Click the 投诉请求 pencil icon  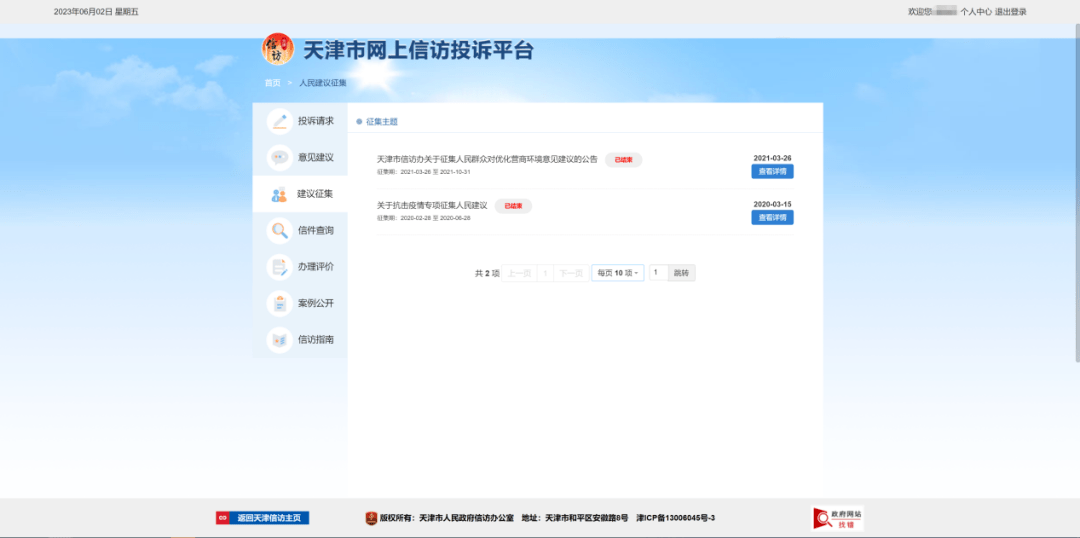[279, 121]
